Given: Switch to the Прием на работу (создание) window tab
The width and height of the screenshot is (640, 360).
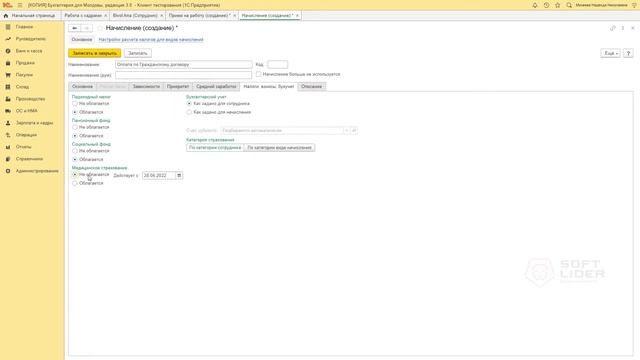Looking at the screenshot, I should [x=199, y=16].
